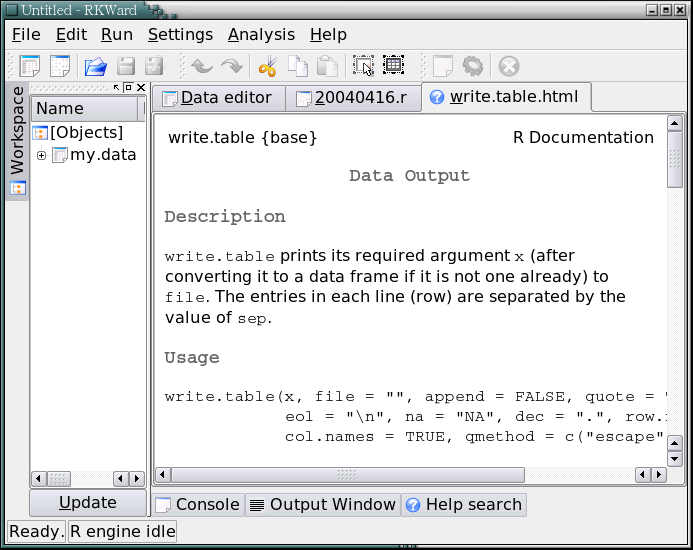Switch to the Data editor tab

point(217,97)
